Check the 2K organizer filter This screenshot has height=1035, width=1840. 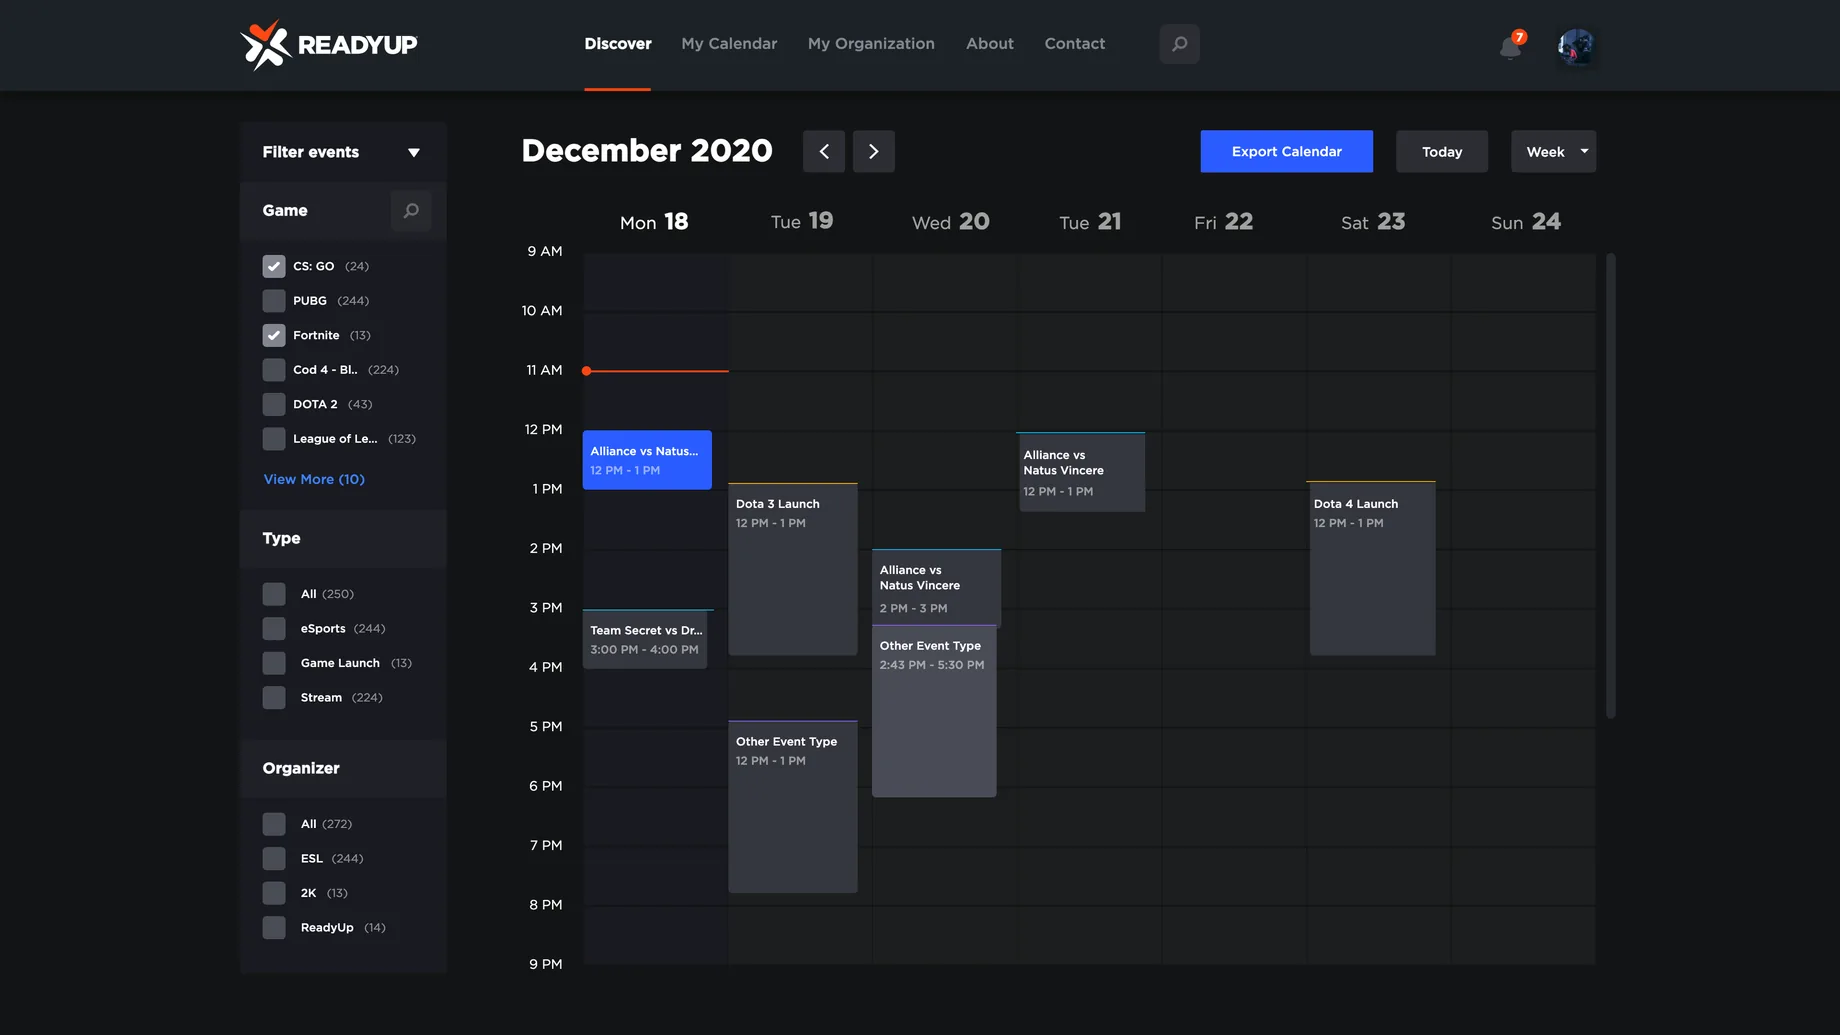click(x=274, y=893)
